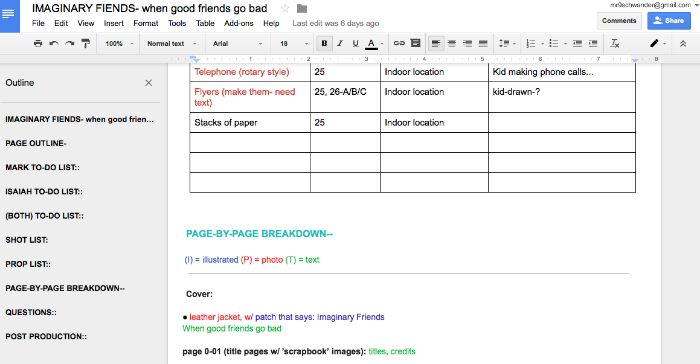700x364 pixels.
Task: Open the text color picker
Action: 371,43
